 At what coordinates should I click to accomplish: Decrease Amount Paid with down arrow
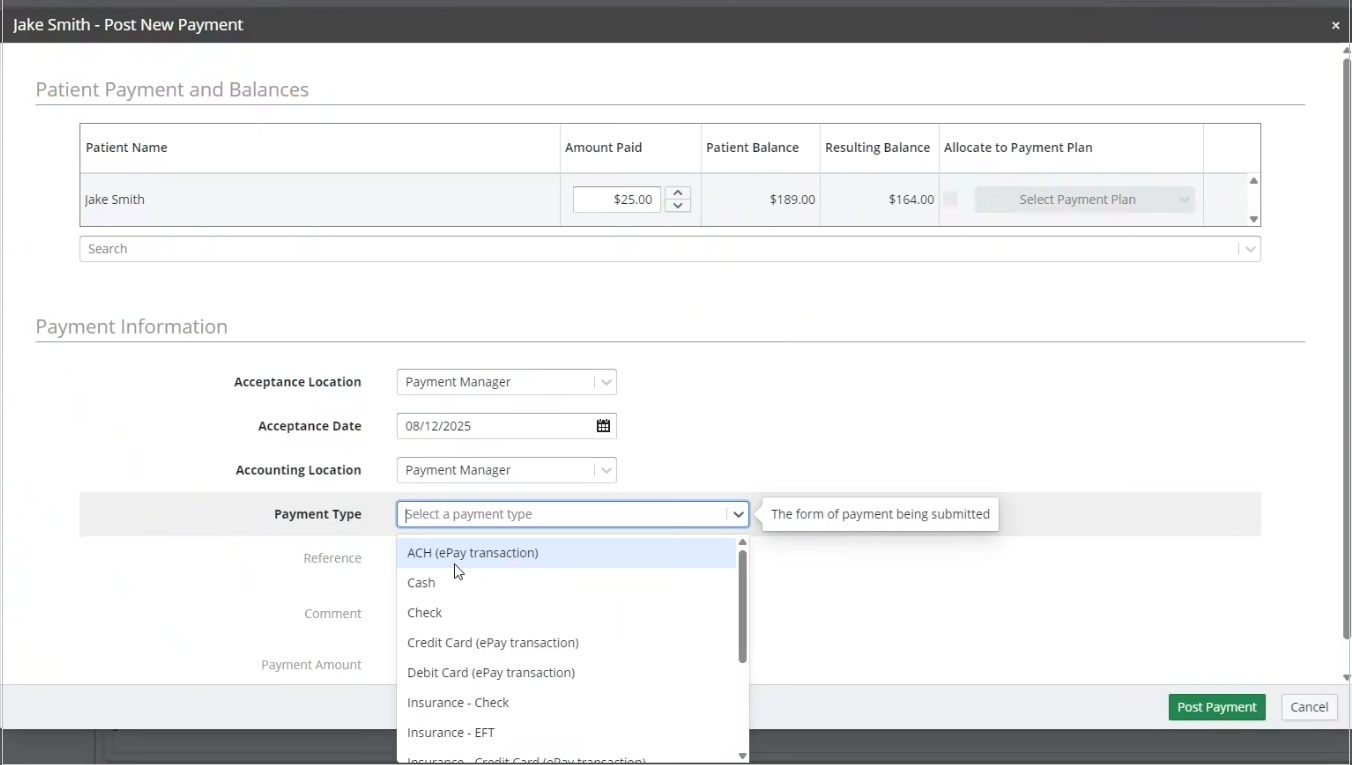(678, 206)
